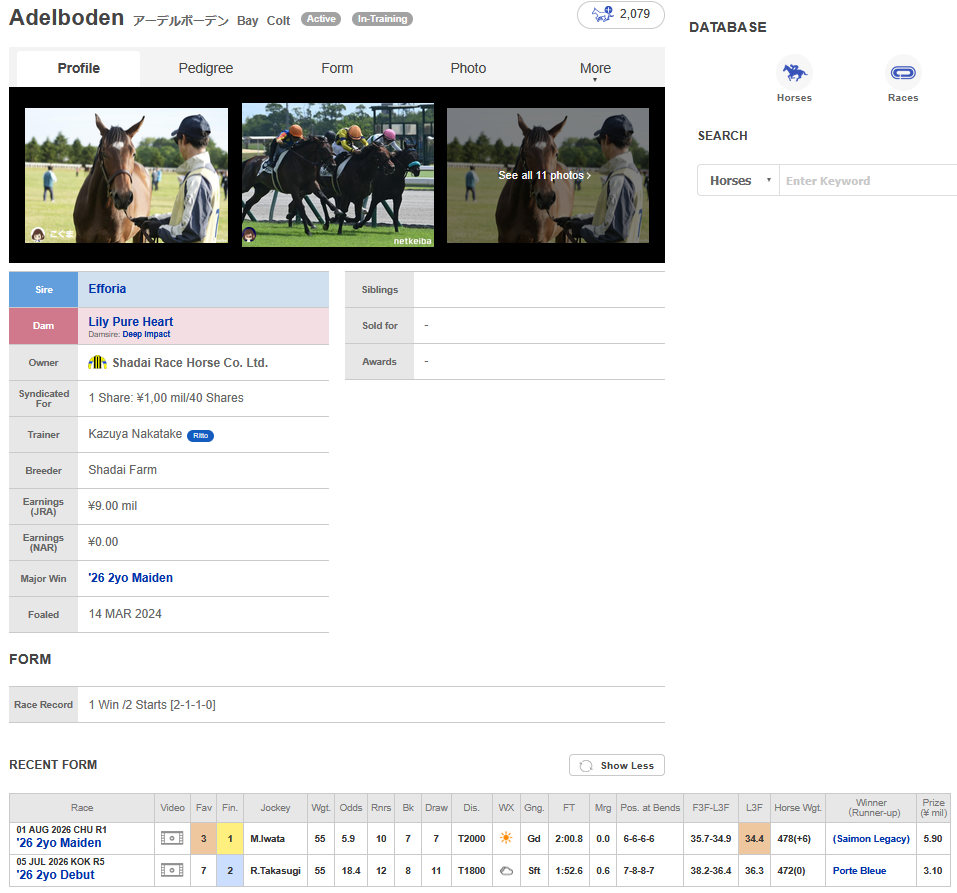Click race record 1 Win /2 Starts
Screen dimensions: 957x893
click(152, 705)
